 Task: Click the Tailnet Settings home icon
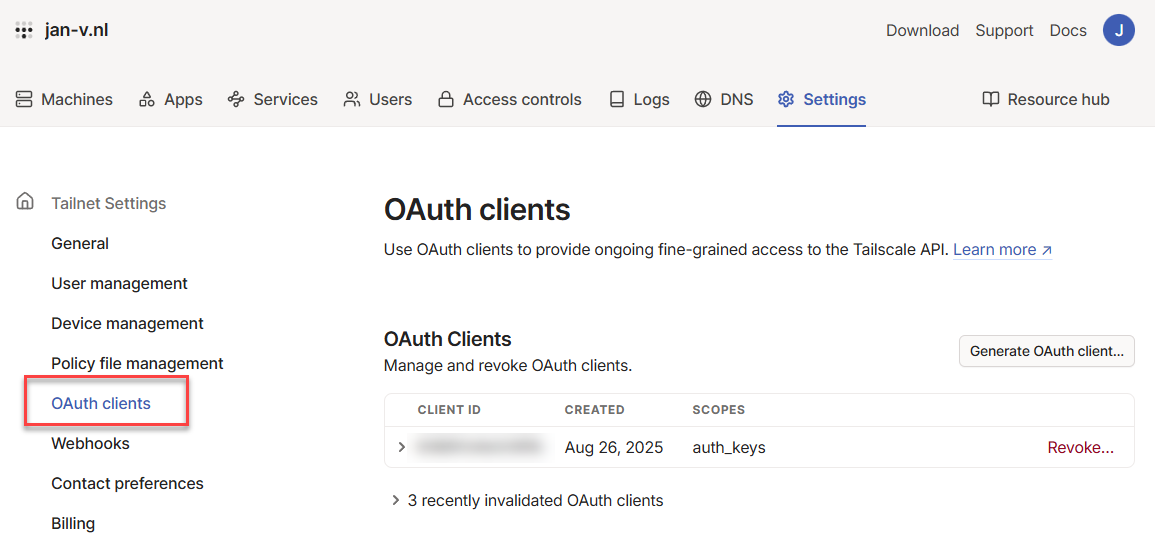coord(24,201)
